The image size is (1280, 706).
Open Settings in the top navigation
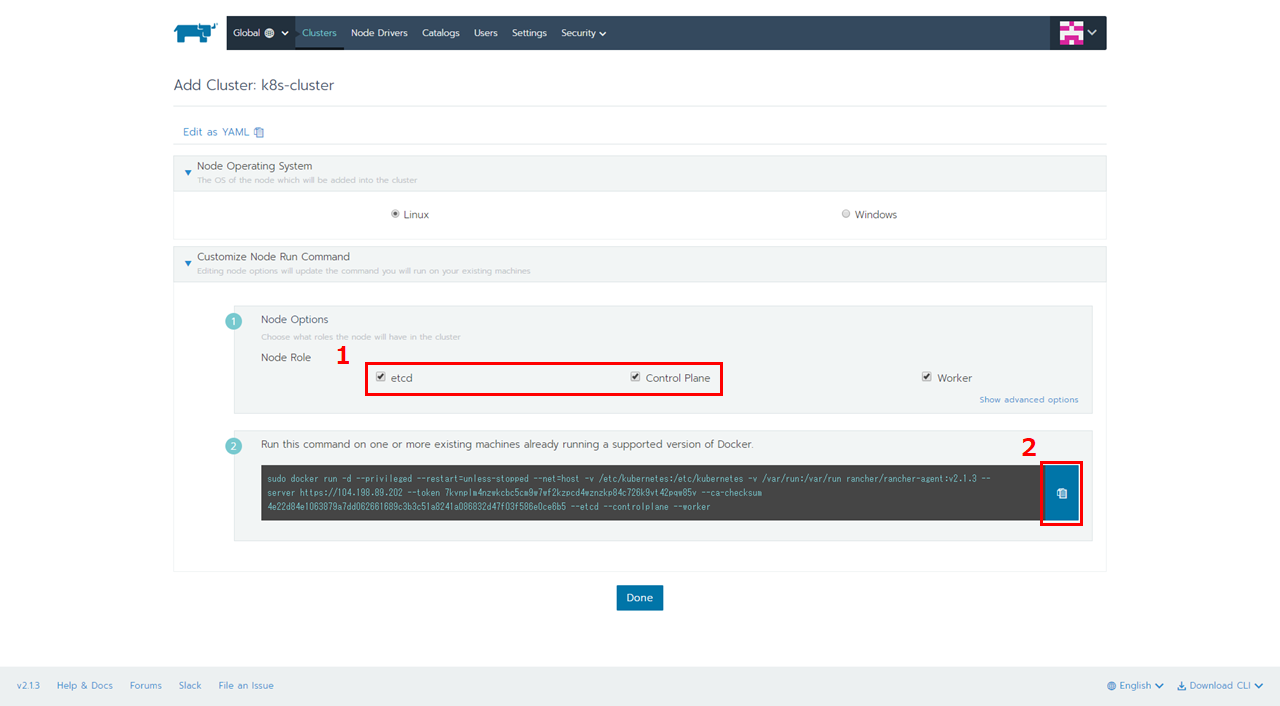[x=529, y=33]
